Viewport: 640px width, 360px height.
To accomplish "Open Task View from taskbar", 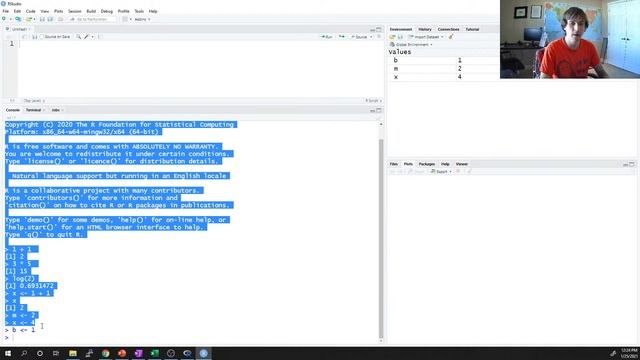I will click(56, 353).
